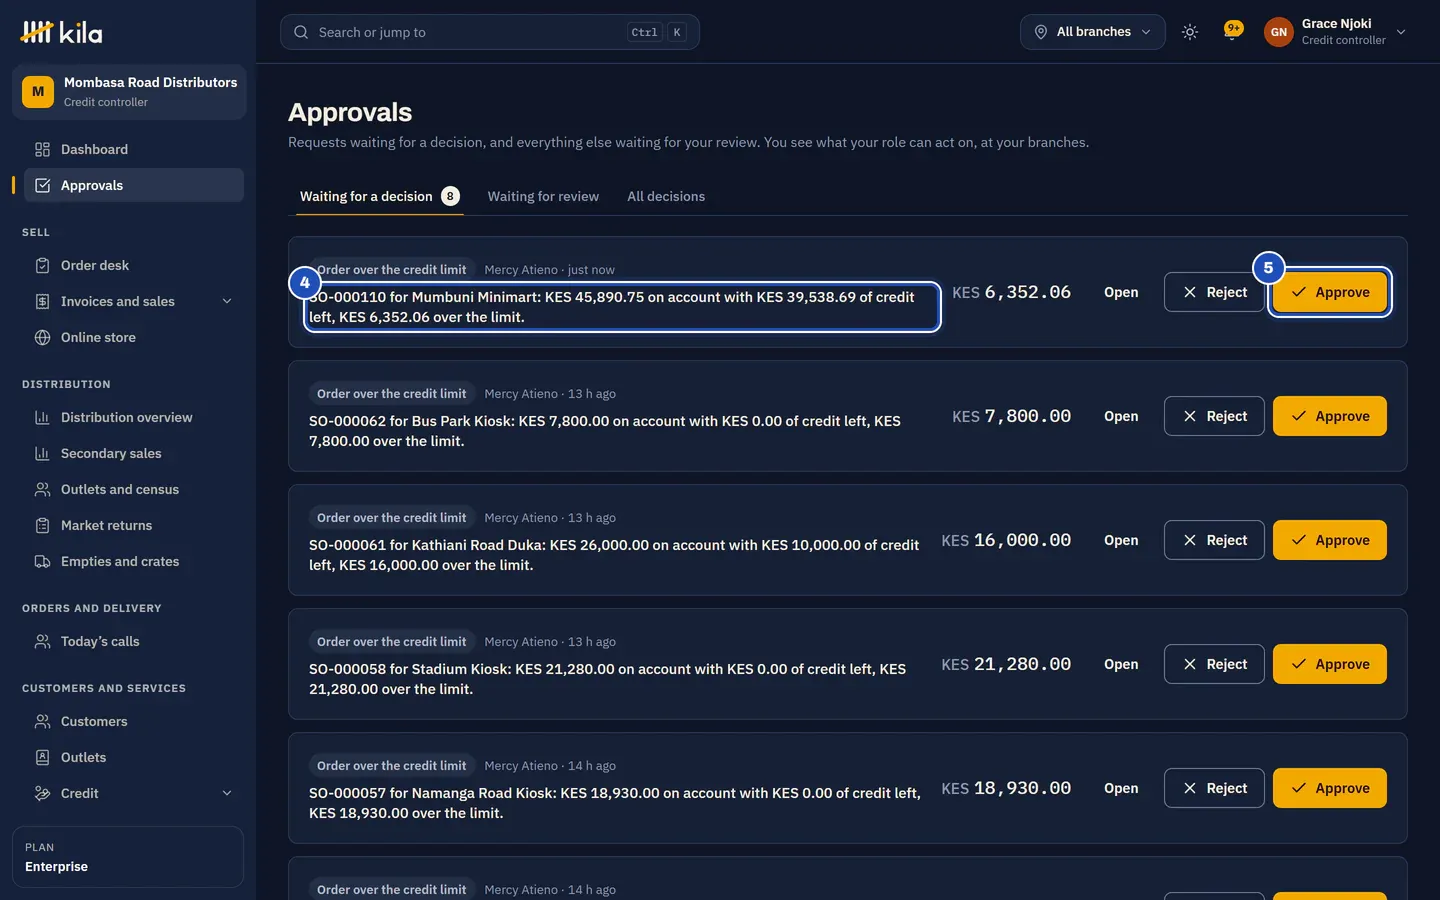Screen dimensions: 1440x900
Task: Open Empties and crates
Action: [134, 562]
